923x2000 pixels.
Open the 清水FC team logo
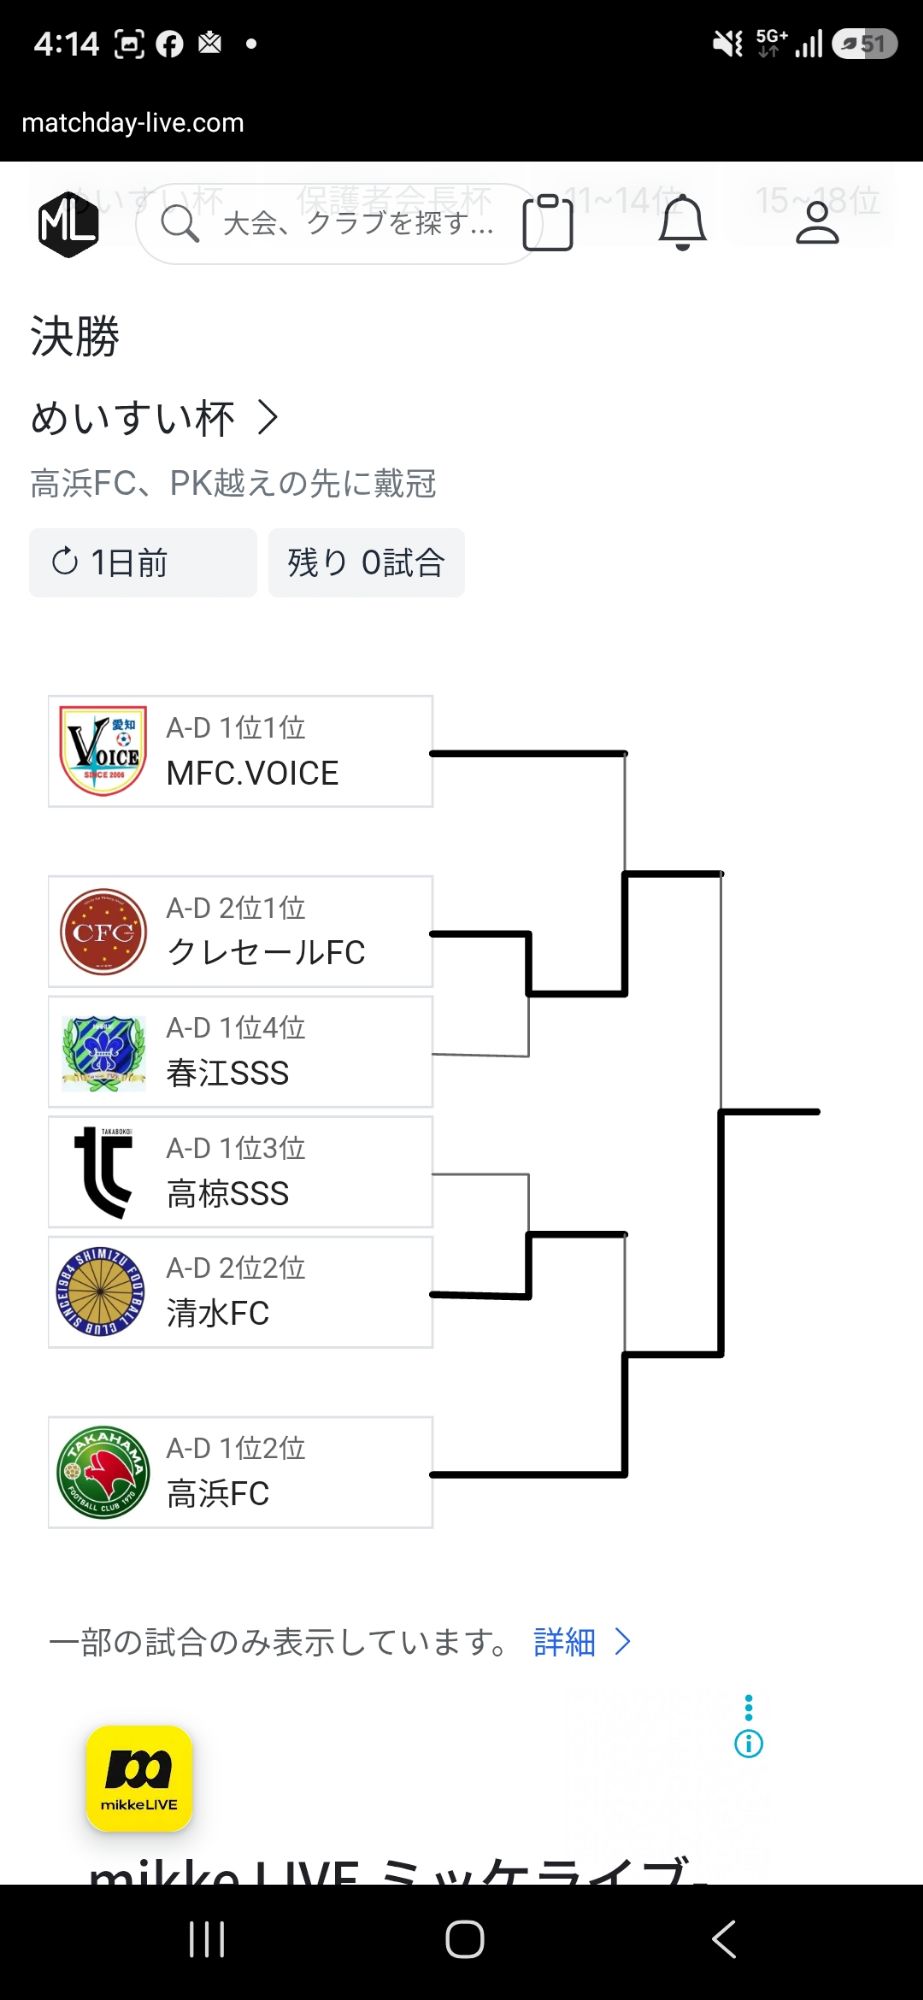(101, 1292)
